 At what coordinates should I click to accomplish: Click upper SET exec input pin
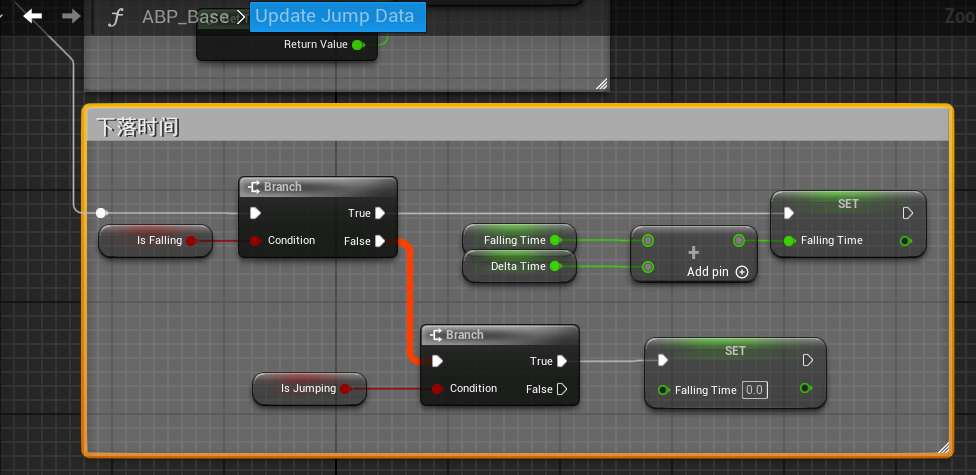789,214
